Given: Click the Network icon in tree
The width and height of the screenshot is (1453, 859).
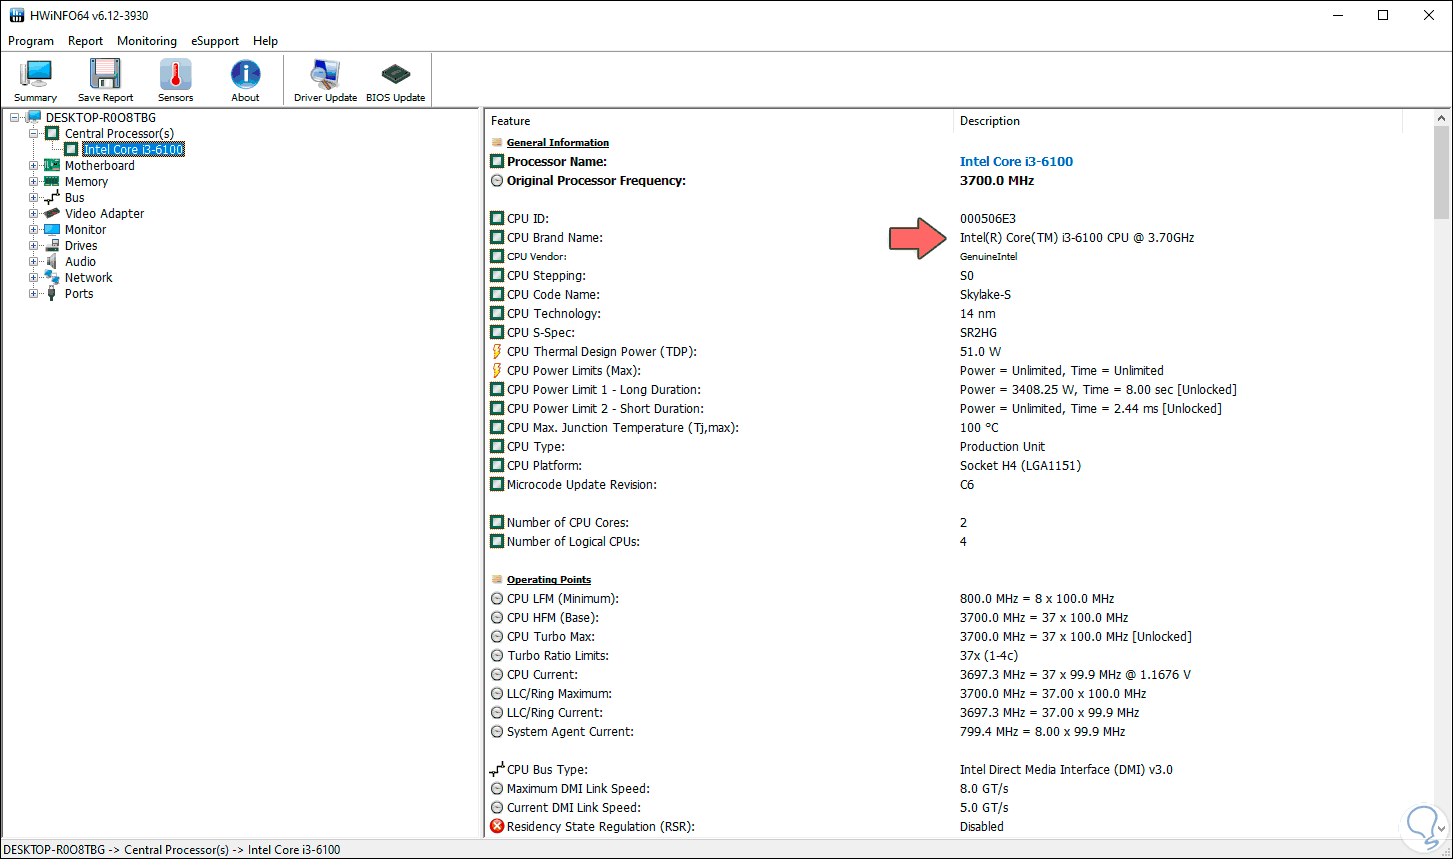Looking at the screenshot, I should pos(52,278).
